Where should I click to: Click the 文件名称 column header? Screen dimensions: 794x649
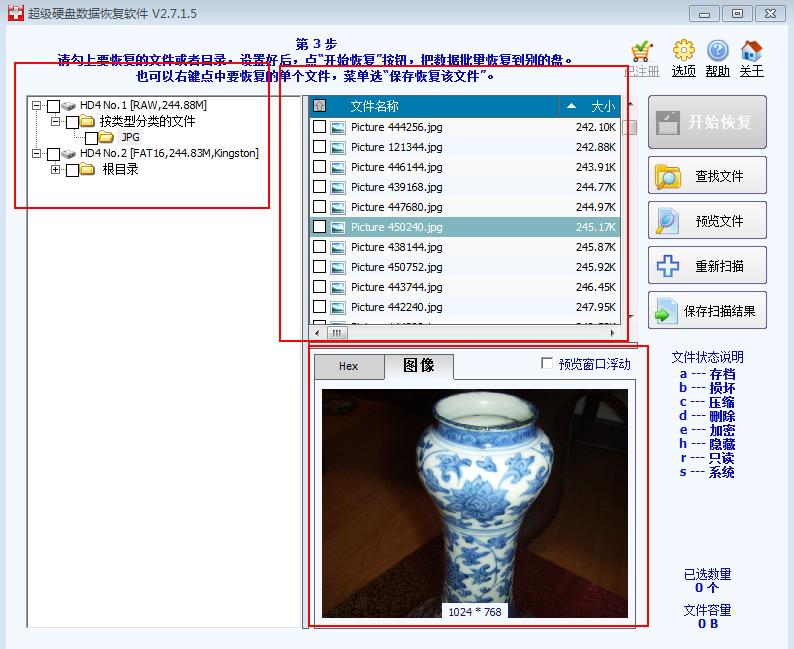[x=375, y=106]
